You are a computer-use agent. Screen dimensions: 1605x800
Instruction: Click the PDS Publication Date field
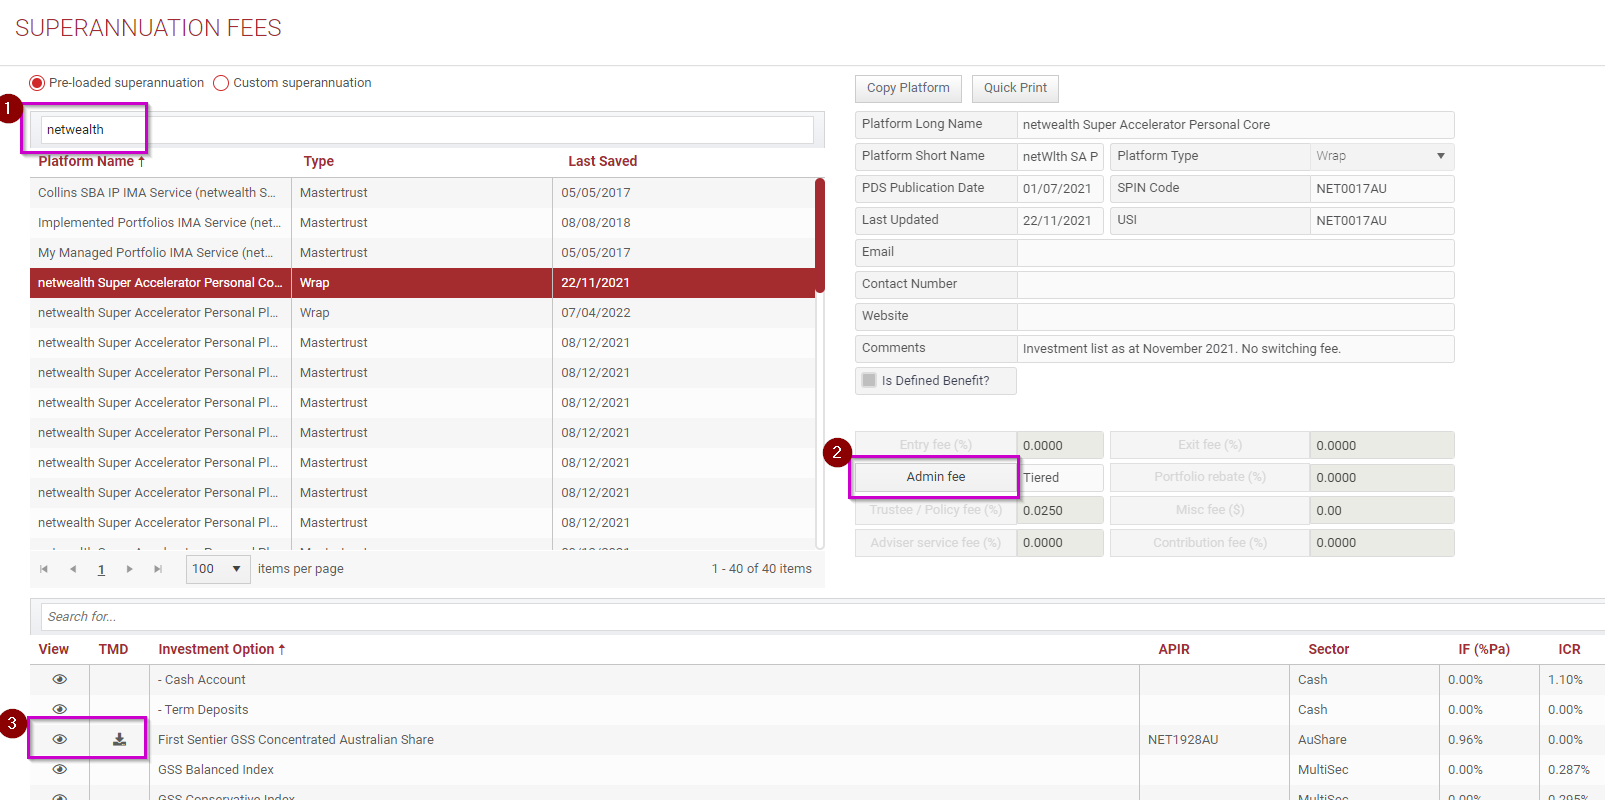pos(1060,189)
